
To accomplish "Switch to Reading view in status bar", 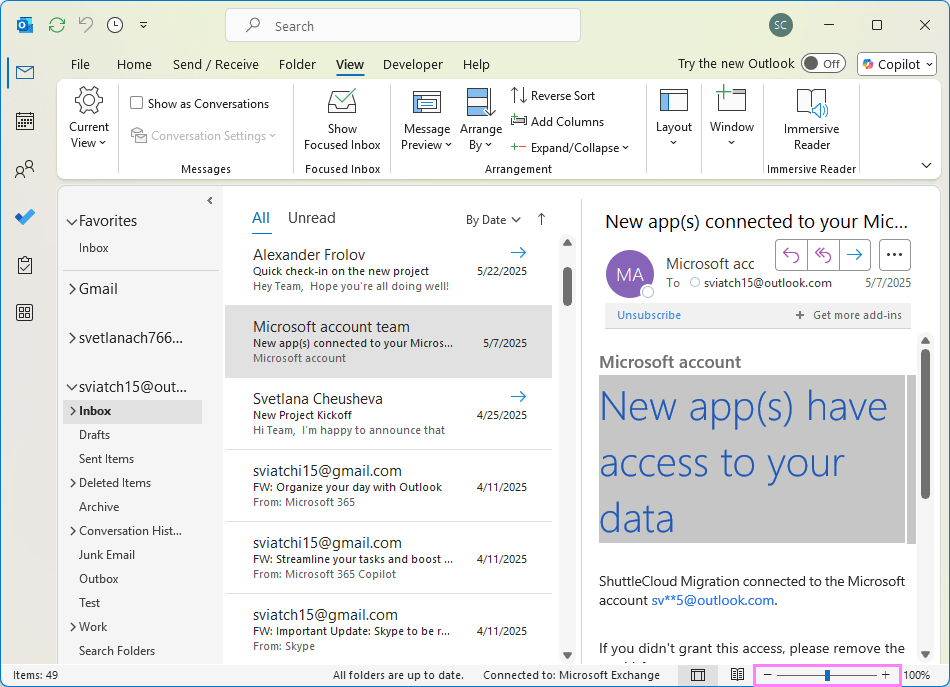I will [737, 675].
